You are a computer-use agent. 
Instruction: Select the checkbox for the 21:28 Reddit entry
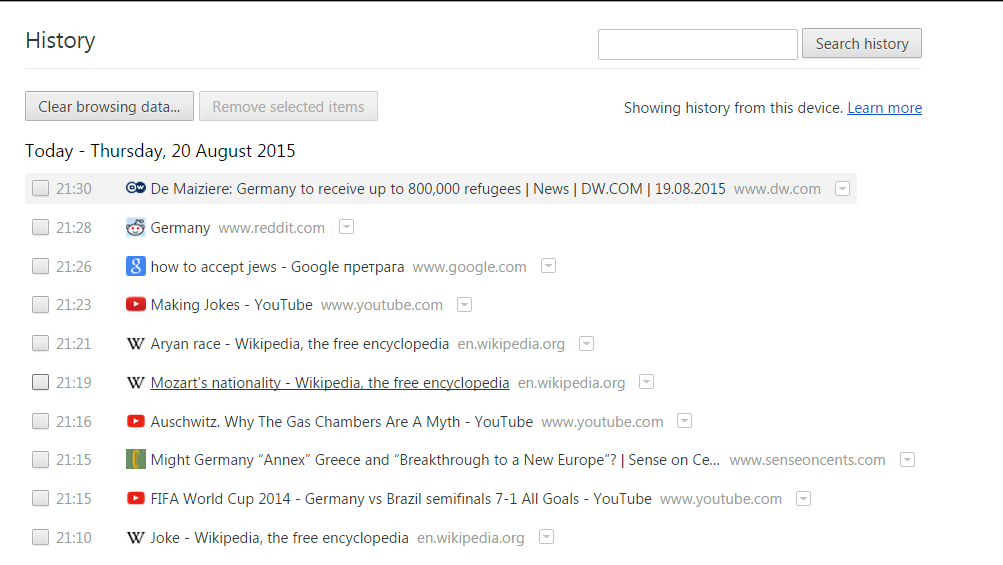(x=40, y=227)
